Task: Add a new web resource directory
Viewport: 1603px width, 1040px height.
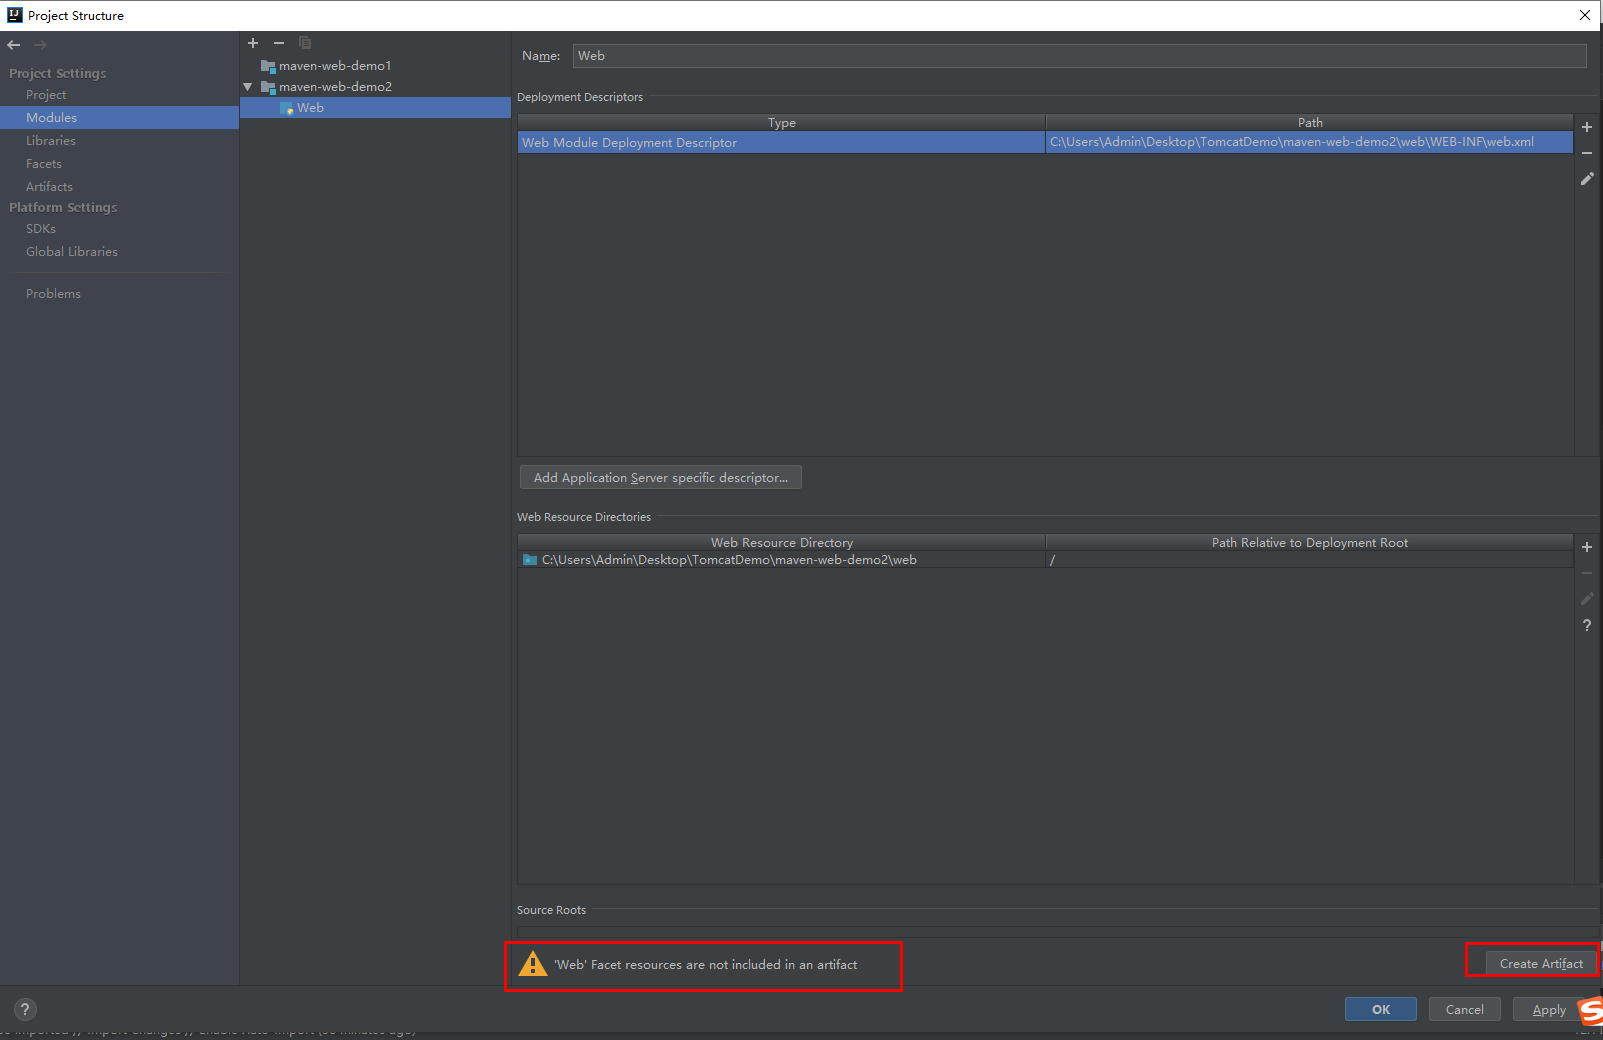Action: point(1587,547)
